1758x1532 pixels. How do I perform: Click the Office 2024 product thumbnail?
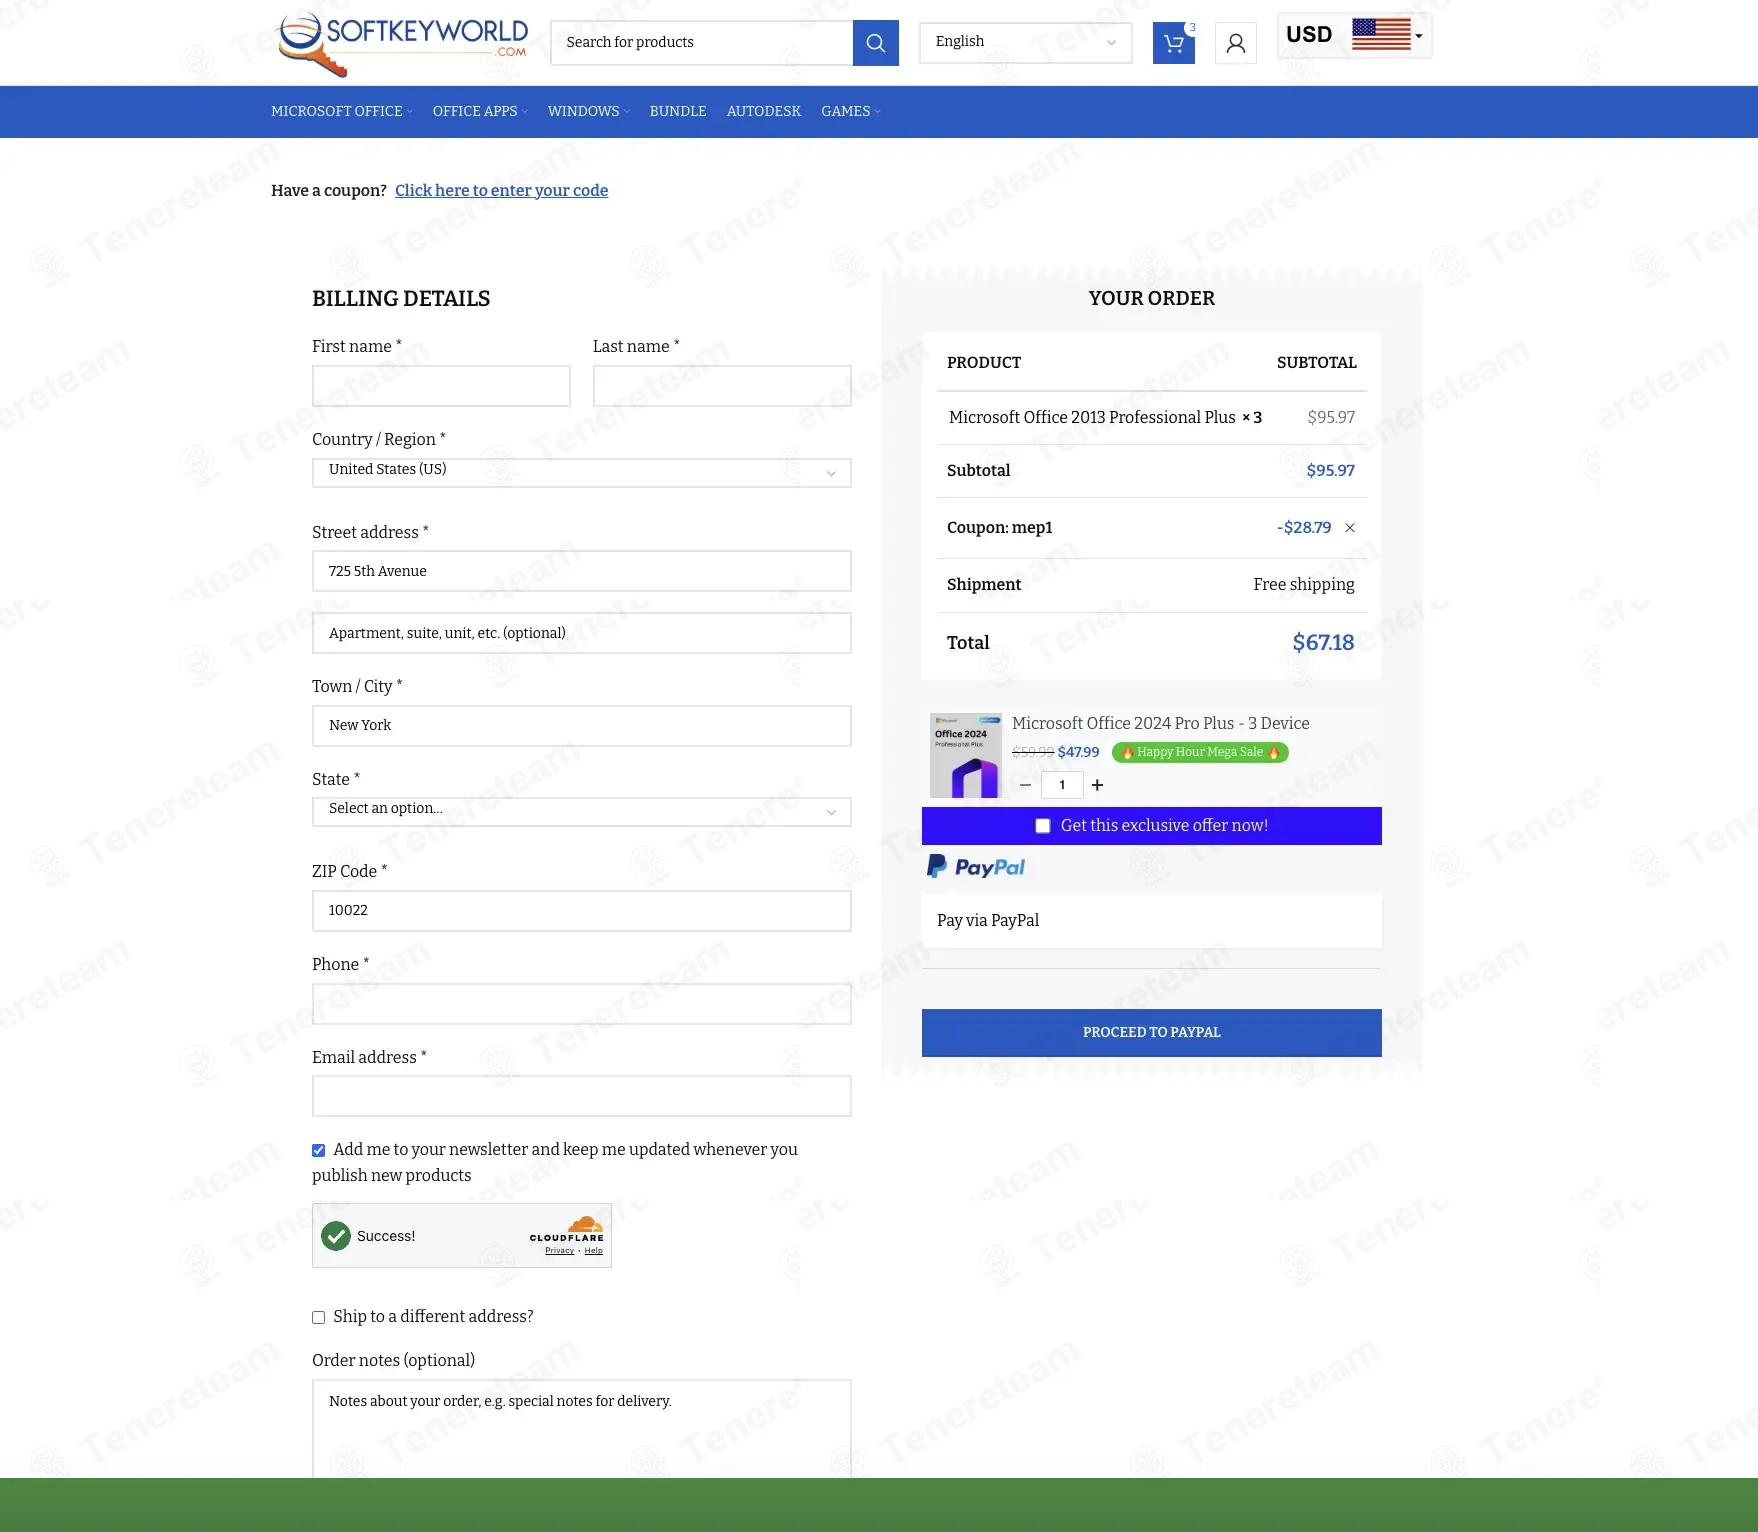965,755
